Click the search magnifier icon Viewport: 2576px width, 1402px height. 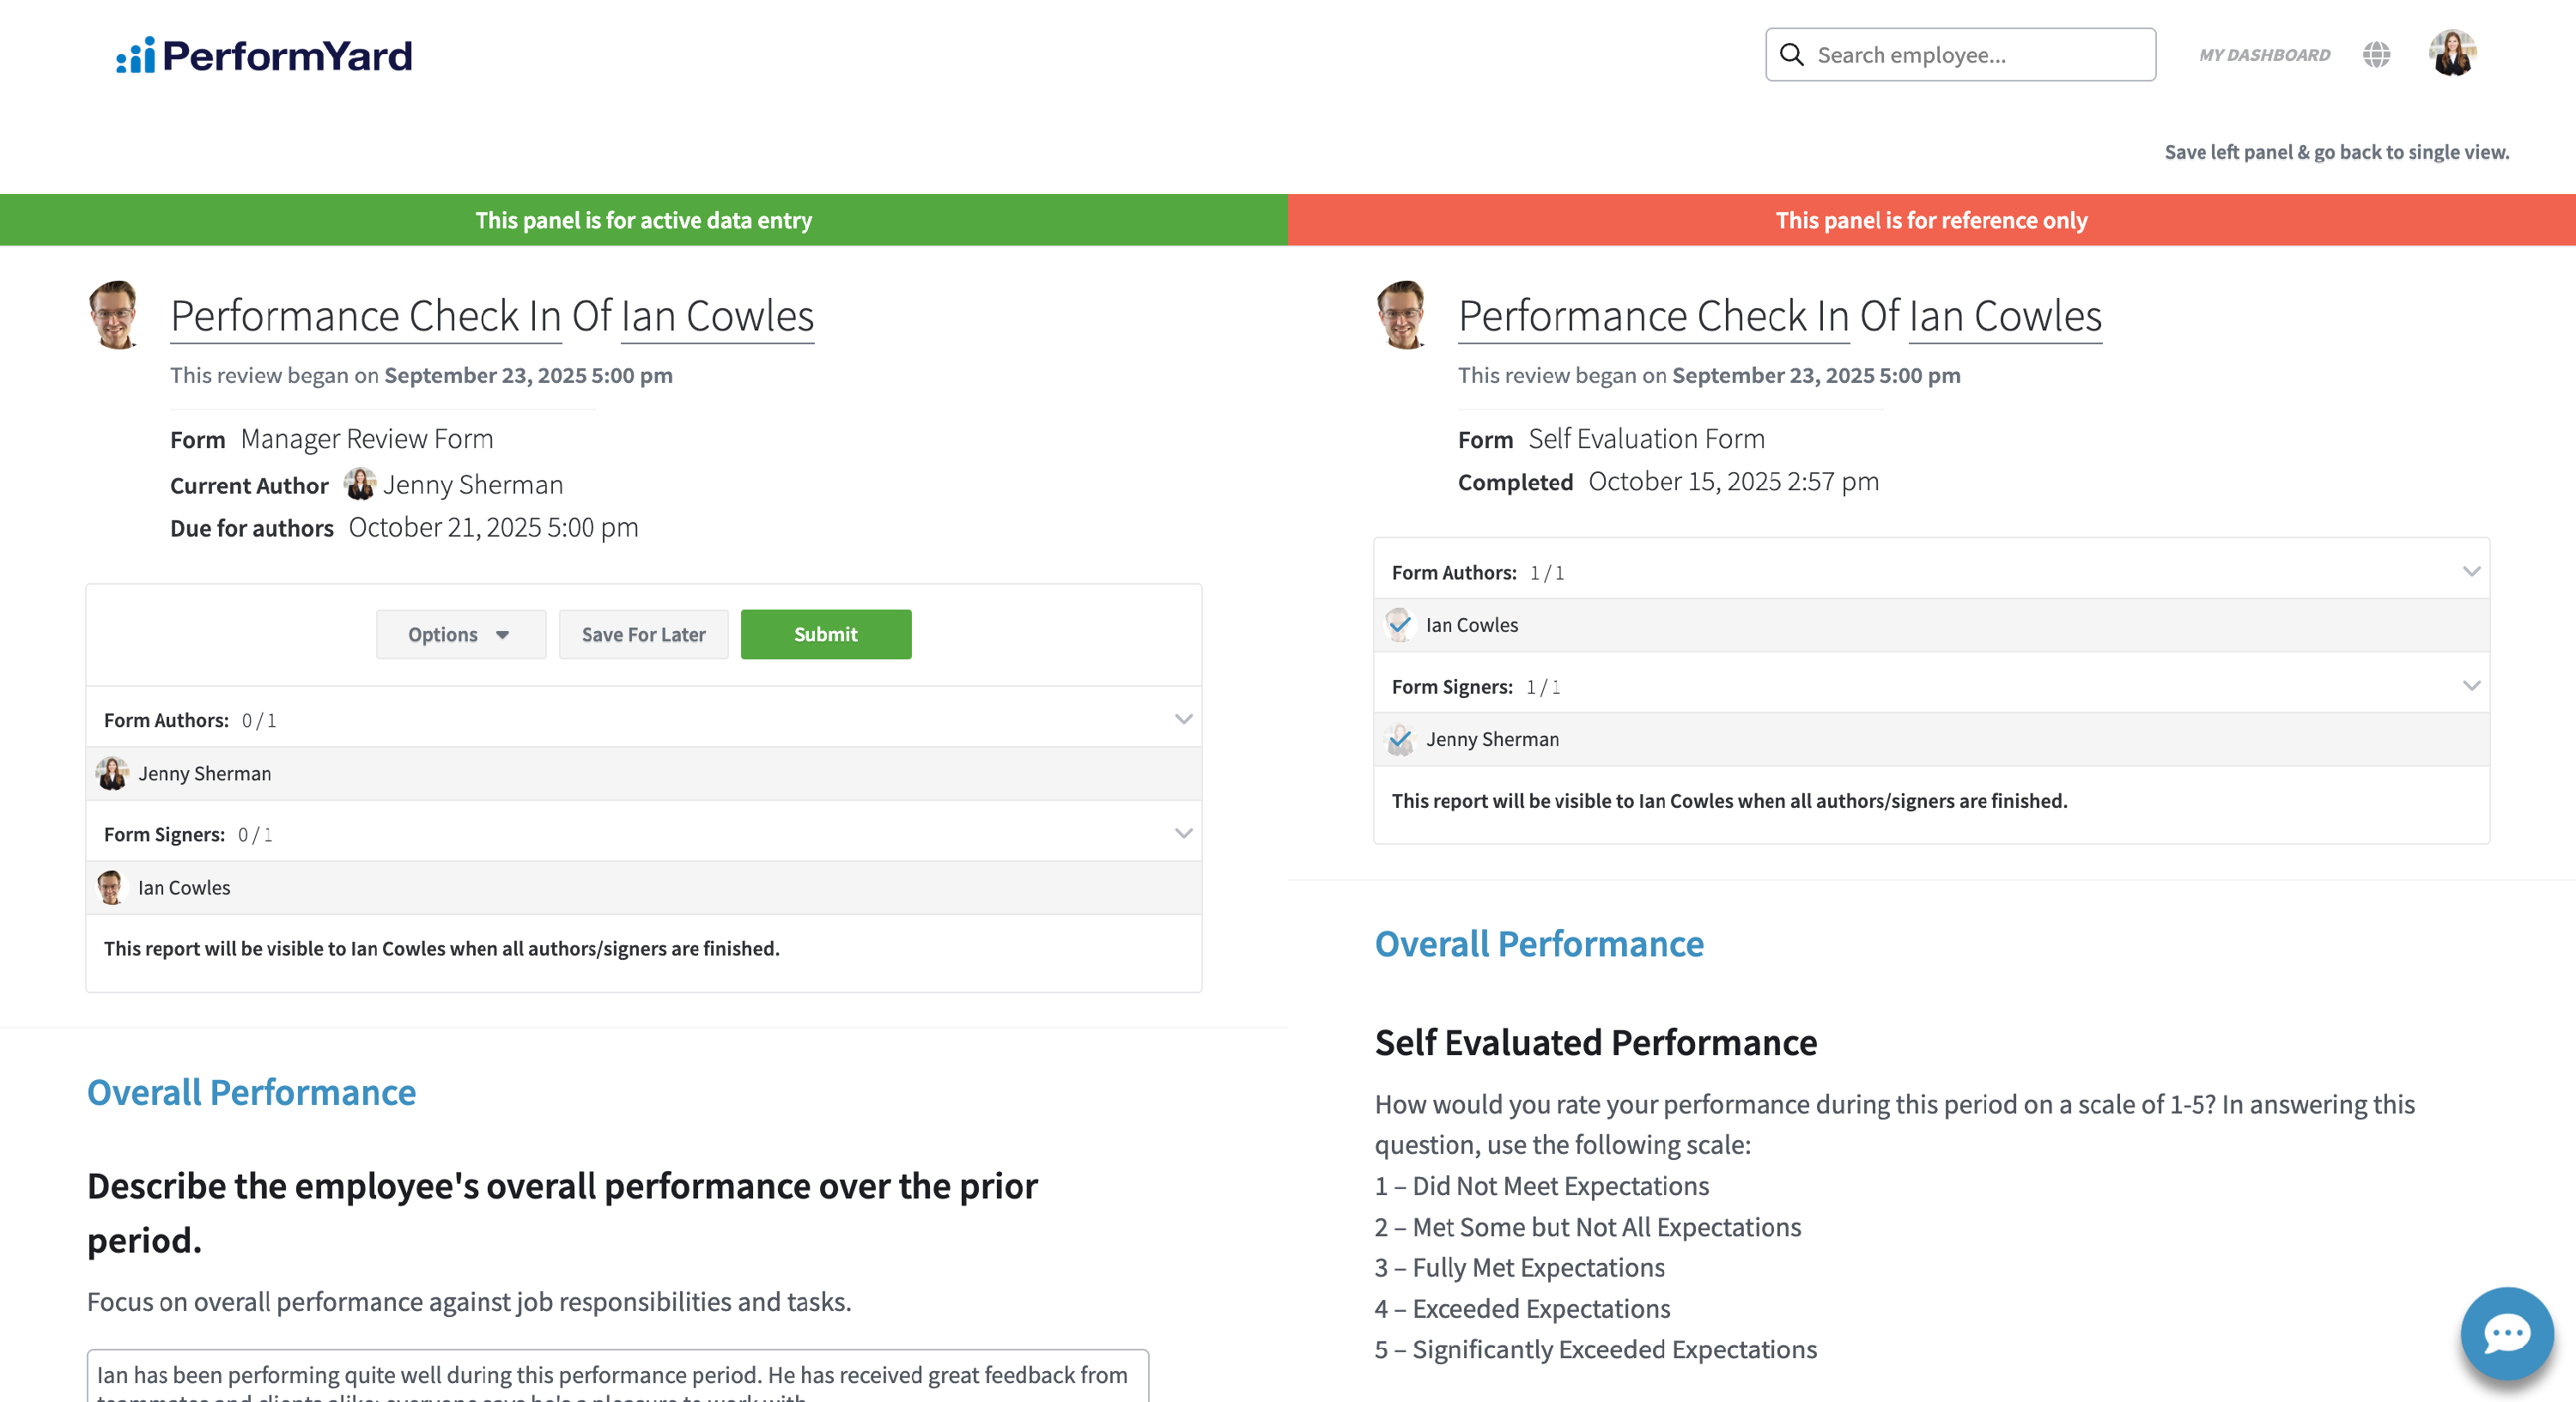click(1792, 55)
